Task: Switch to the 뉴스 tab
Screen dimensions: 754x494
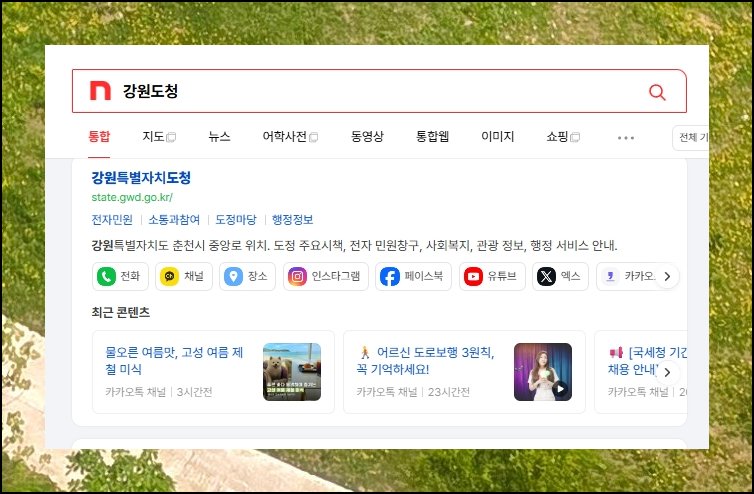Action: click(219, 137)
